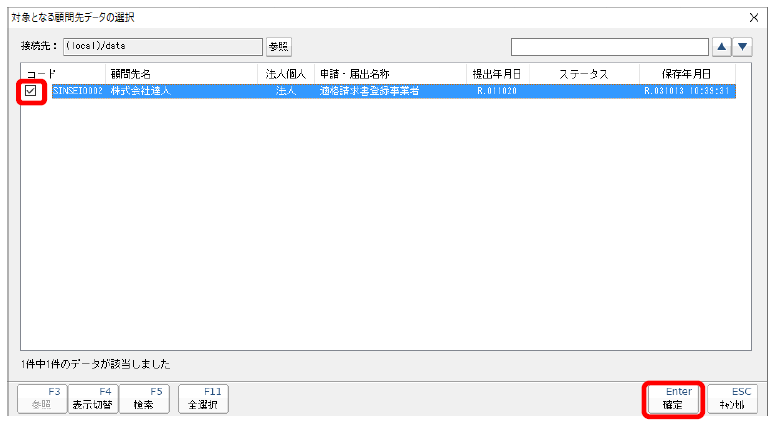
Task: Sort by the ステータス column header
Action: (584, 74)
